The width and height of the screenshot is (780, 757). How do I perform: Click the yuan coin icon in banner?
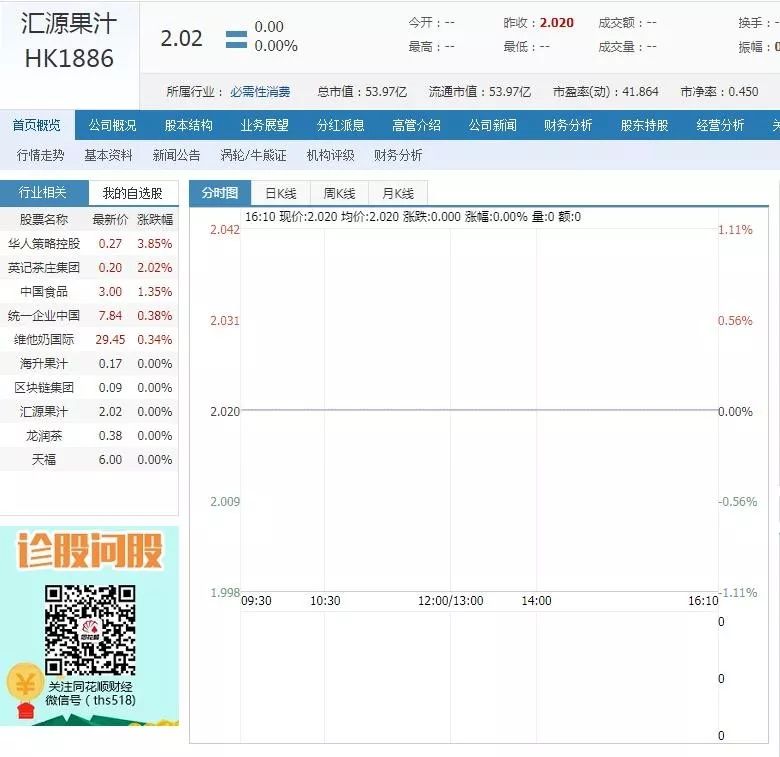tap(23, 684)
